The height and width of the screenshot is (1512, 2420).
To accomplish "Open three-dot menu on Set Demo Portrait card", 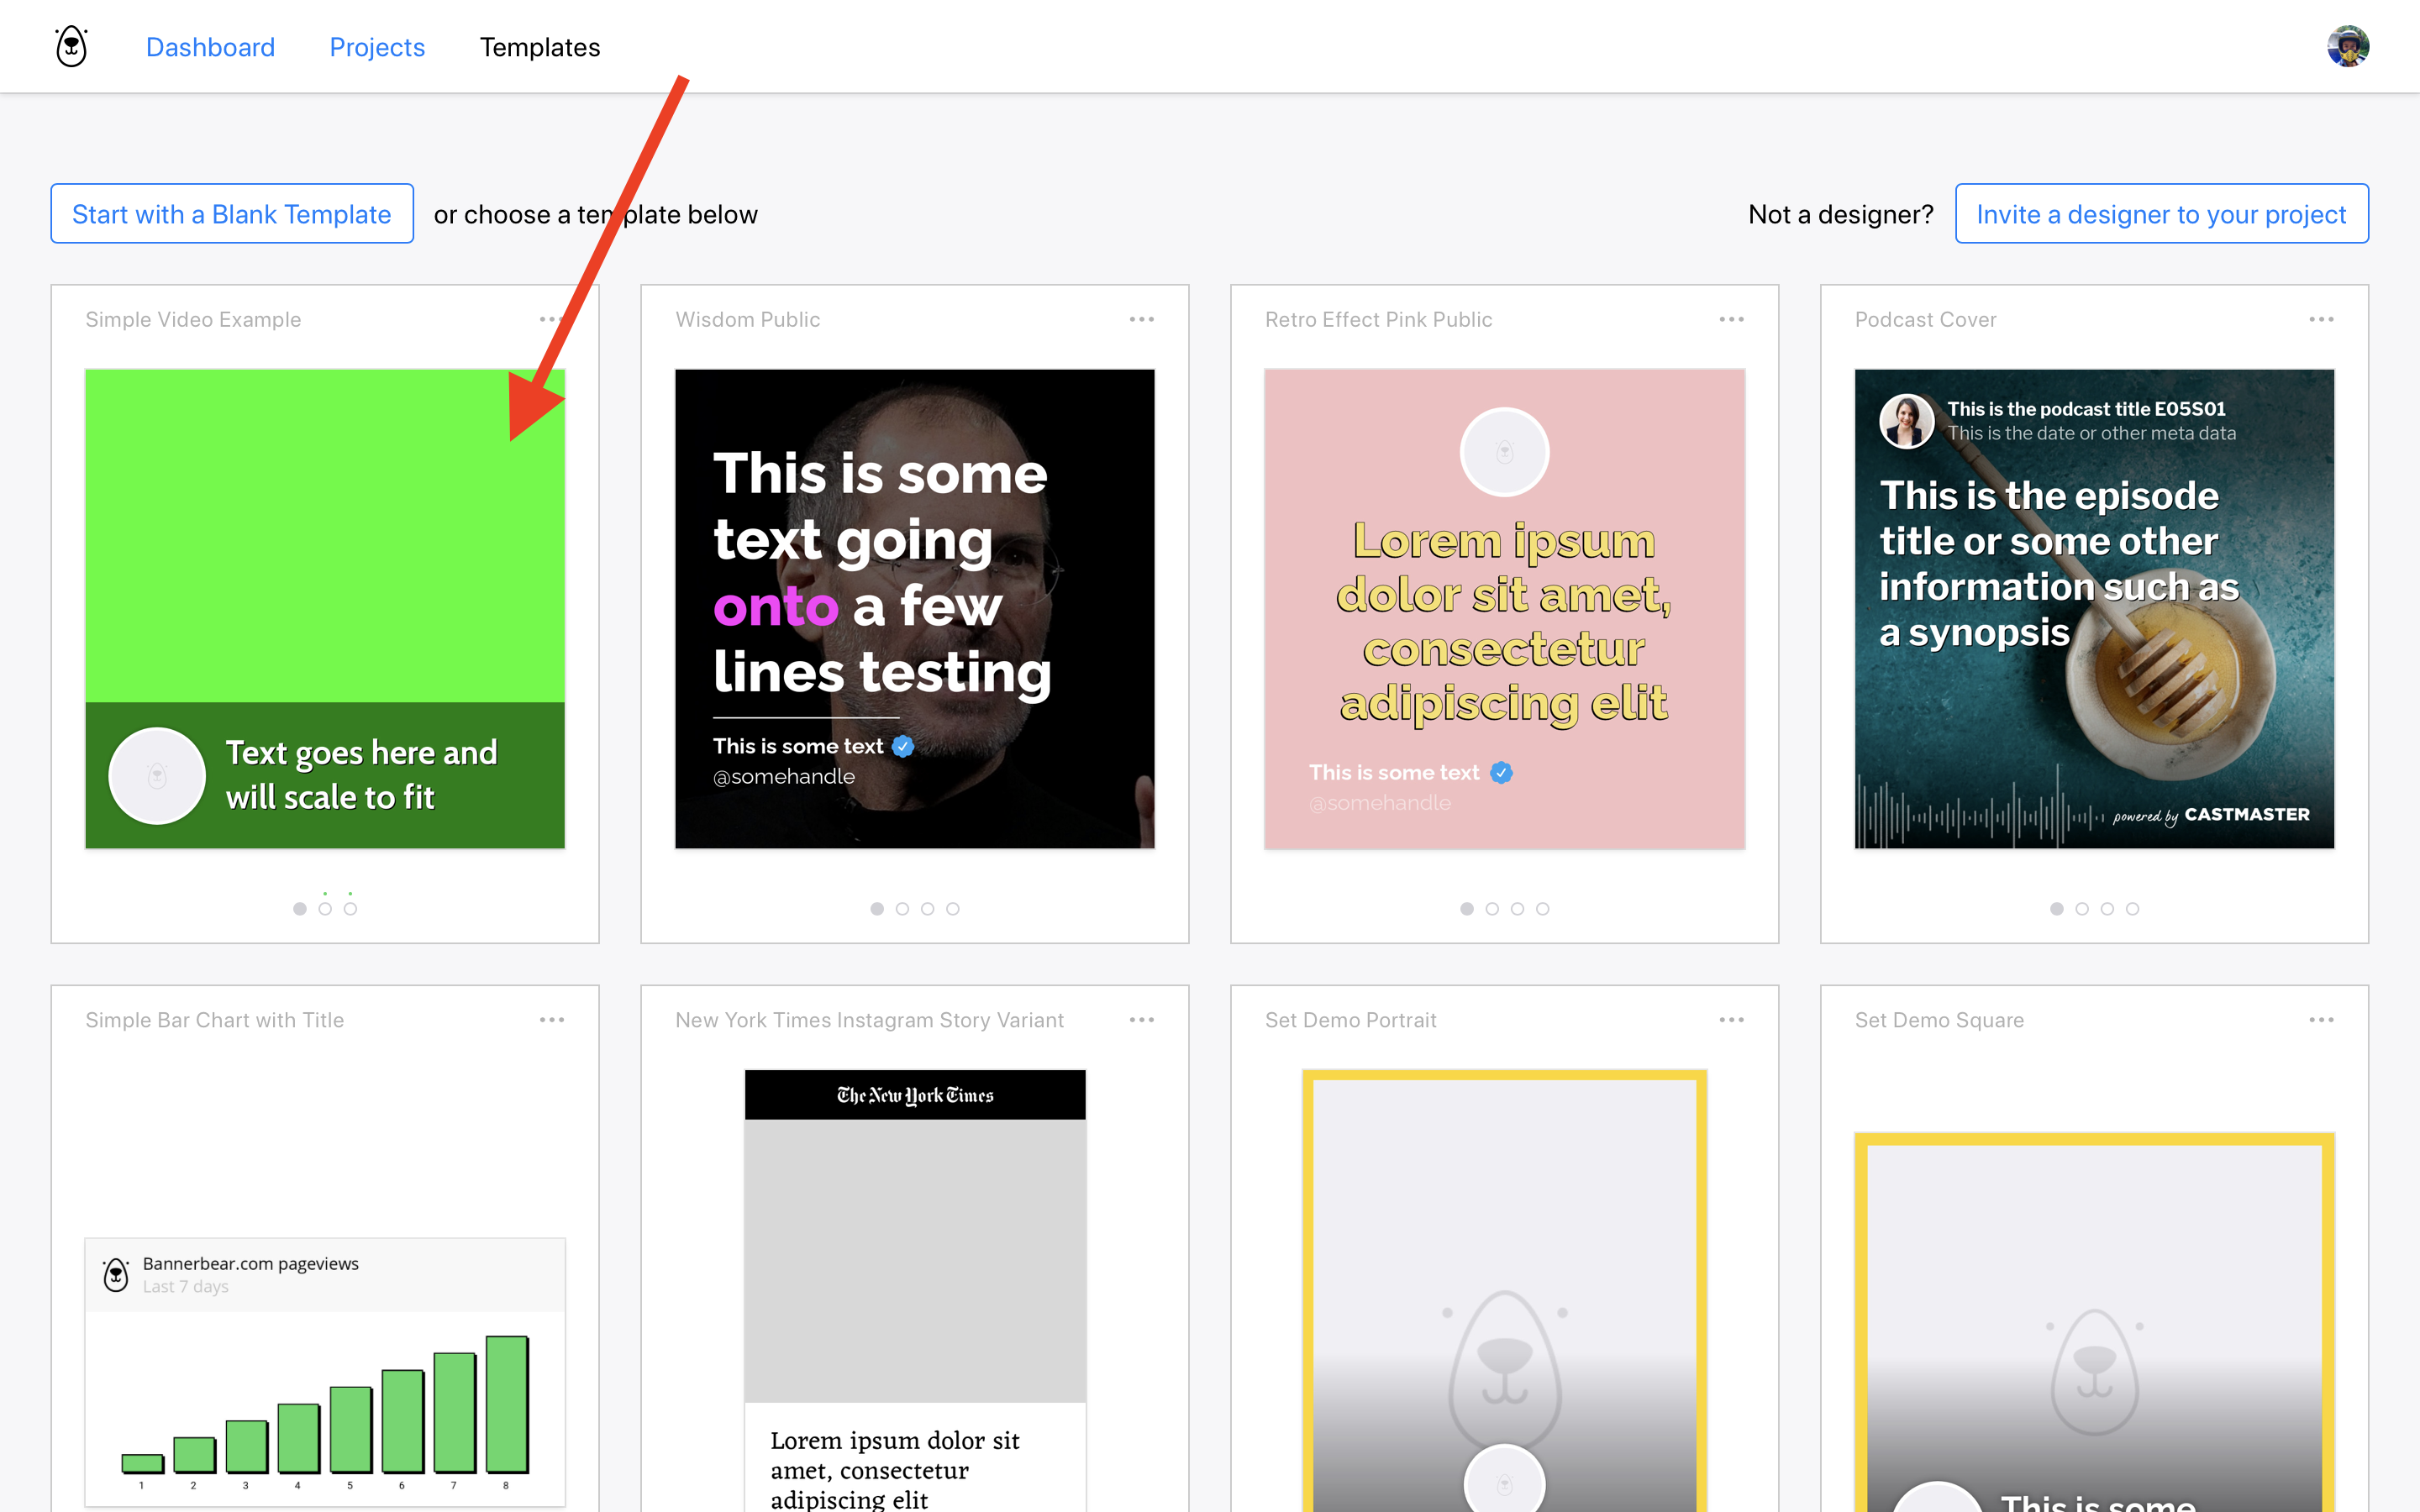I will 1731,1020.
